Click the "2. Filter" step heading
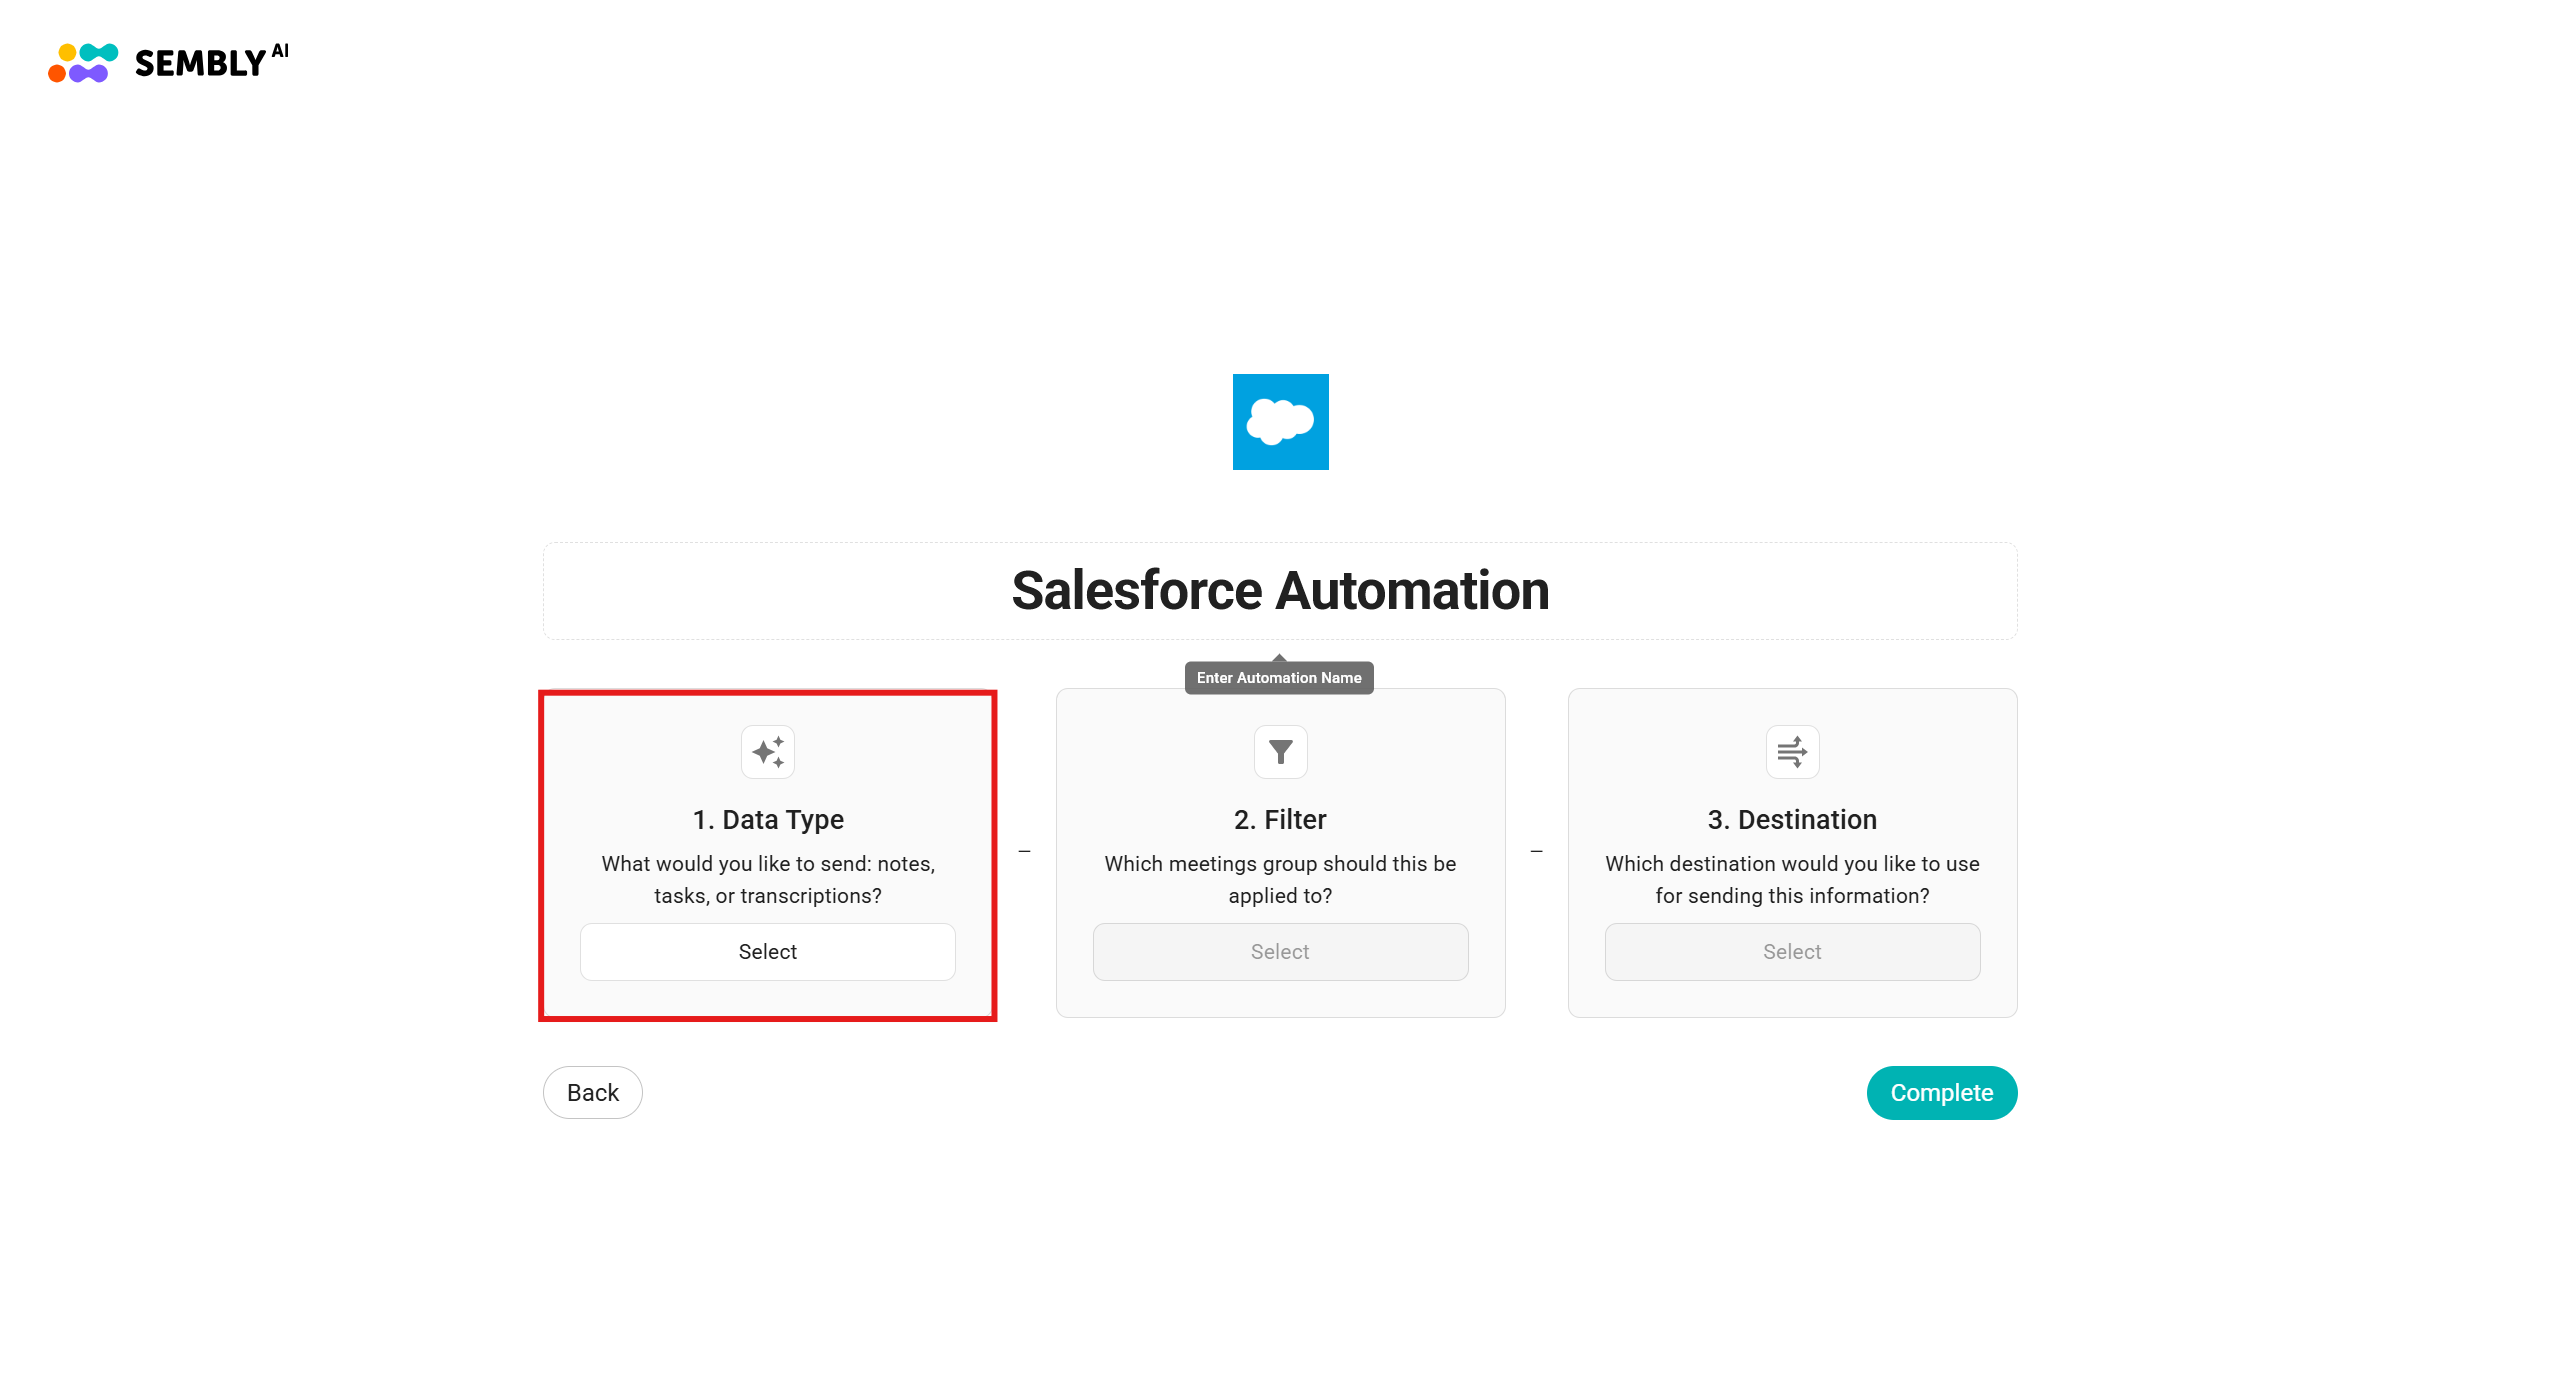The image size is (2559, 1392). coord(1280,820)
